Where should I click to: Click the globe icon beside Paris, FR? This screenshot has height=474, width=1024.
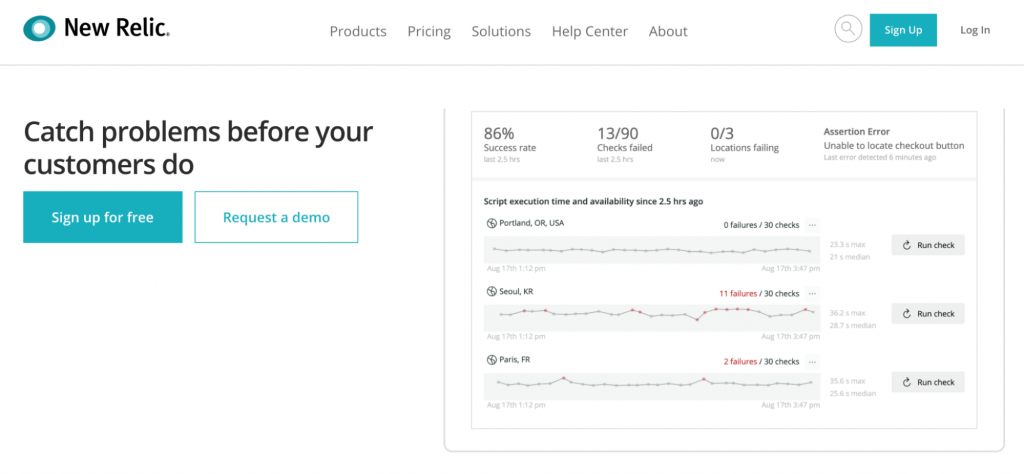pos(491,360)
